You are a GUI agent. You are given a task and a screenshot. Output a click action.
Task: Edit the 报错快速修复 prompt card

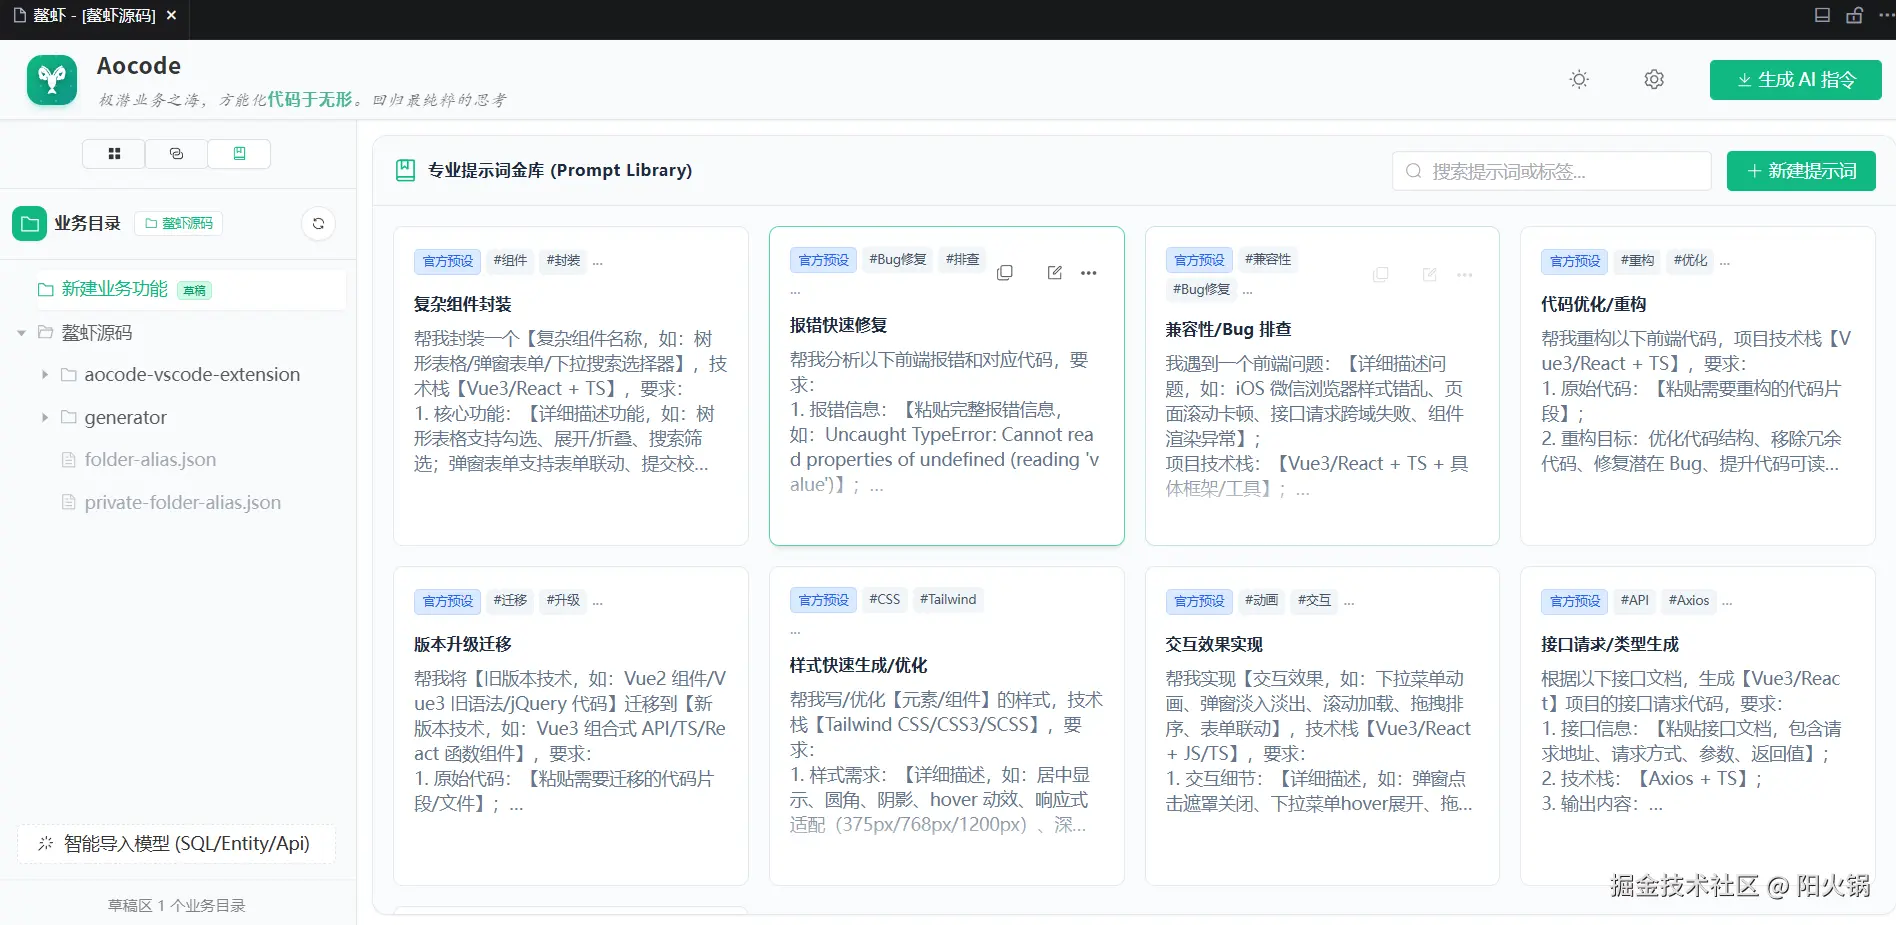[x=1054, y=273]
